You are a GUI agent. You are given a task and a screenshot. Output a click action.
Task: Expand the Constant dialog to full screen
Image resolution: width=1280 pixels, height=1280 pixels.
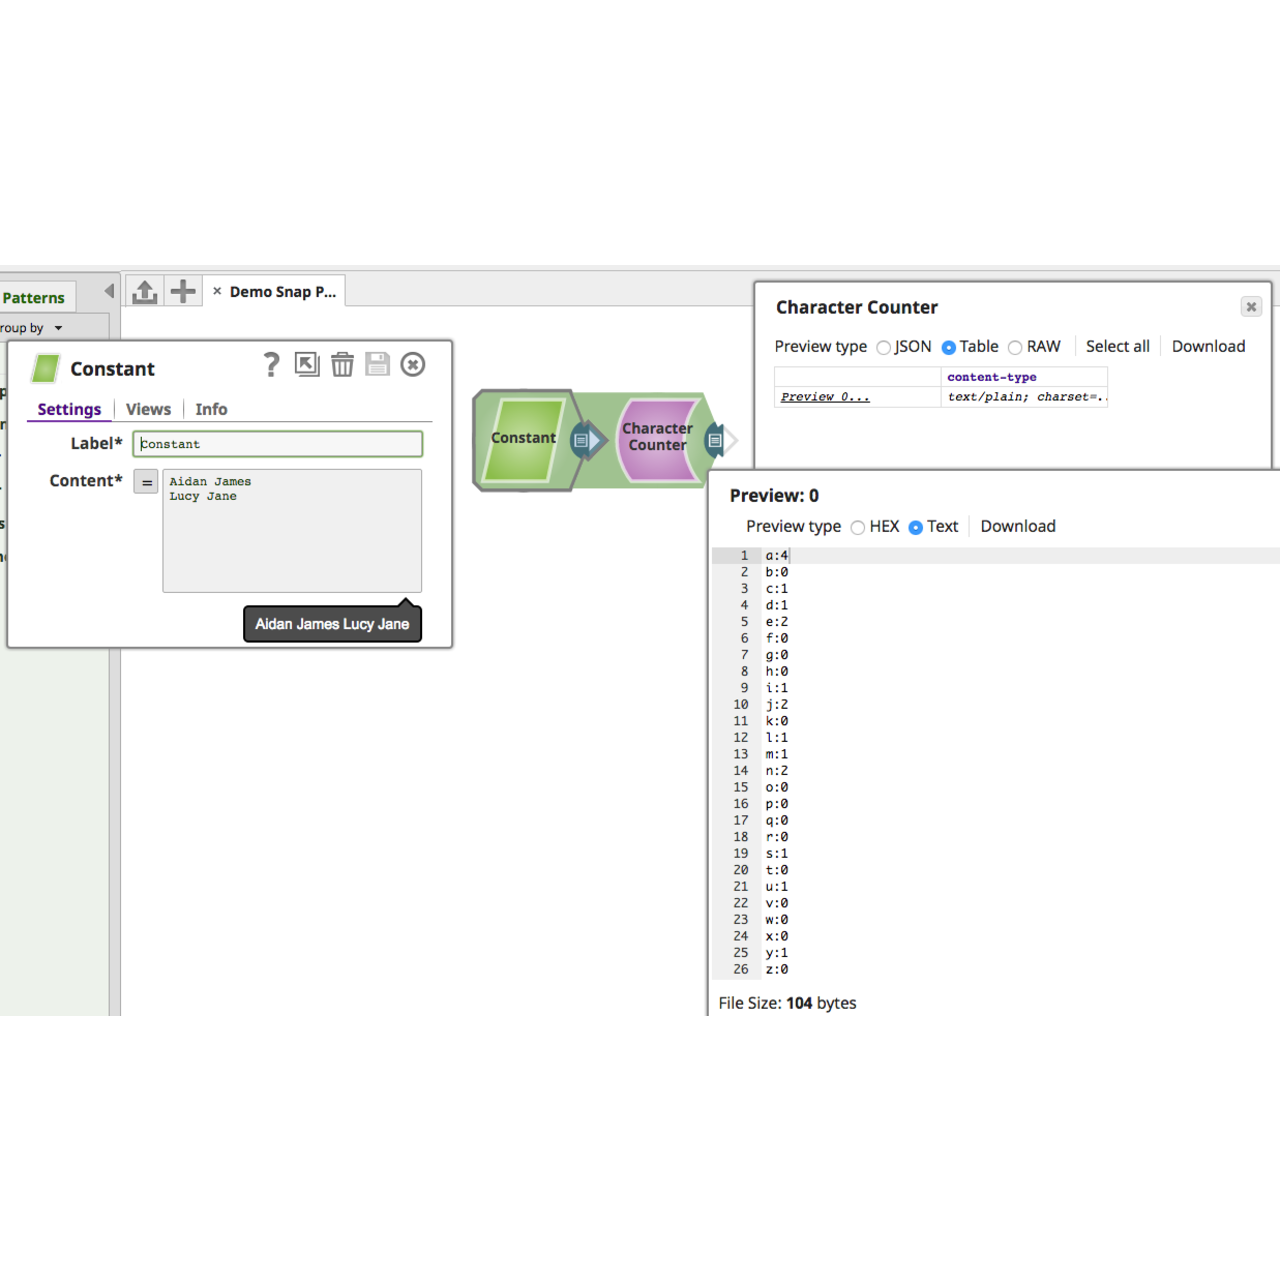pos(307,365)
